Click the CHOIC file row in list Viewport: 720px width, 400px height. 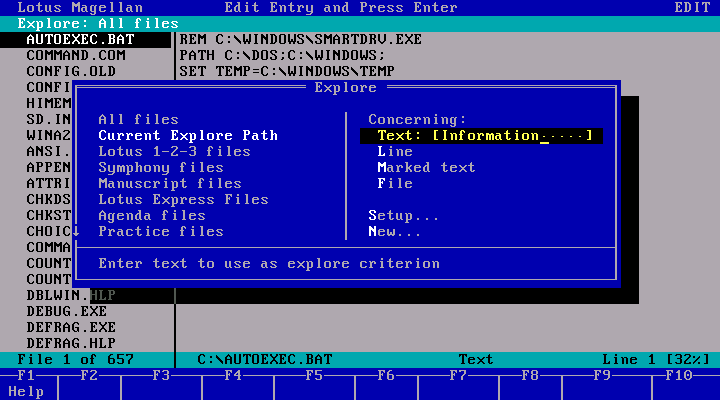tap(49, 231)
